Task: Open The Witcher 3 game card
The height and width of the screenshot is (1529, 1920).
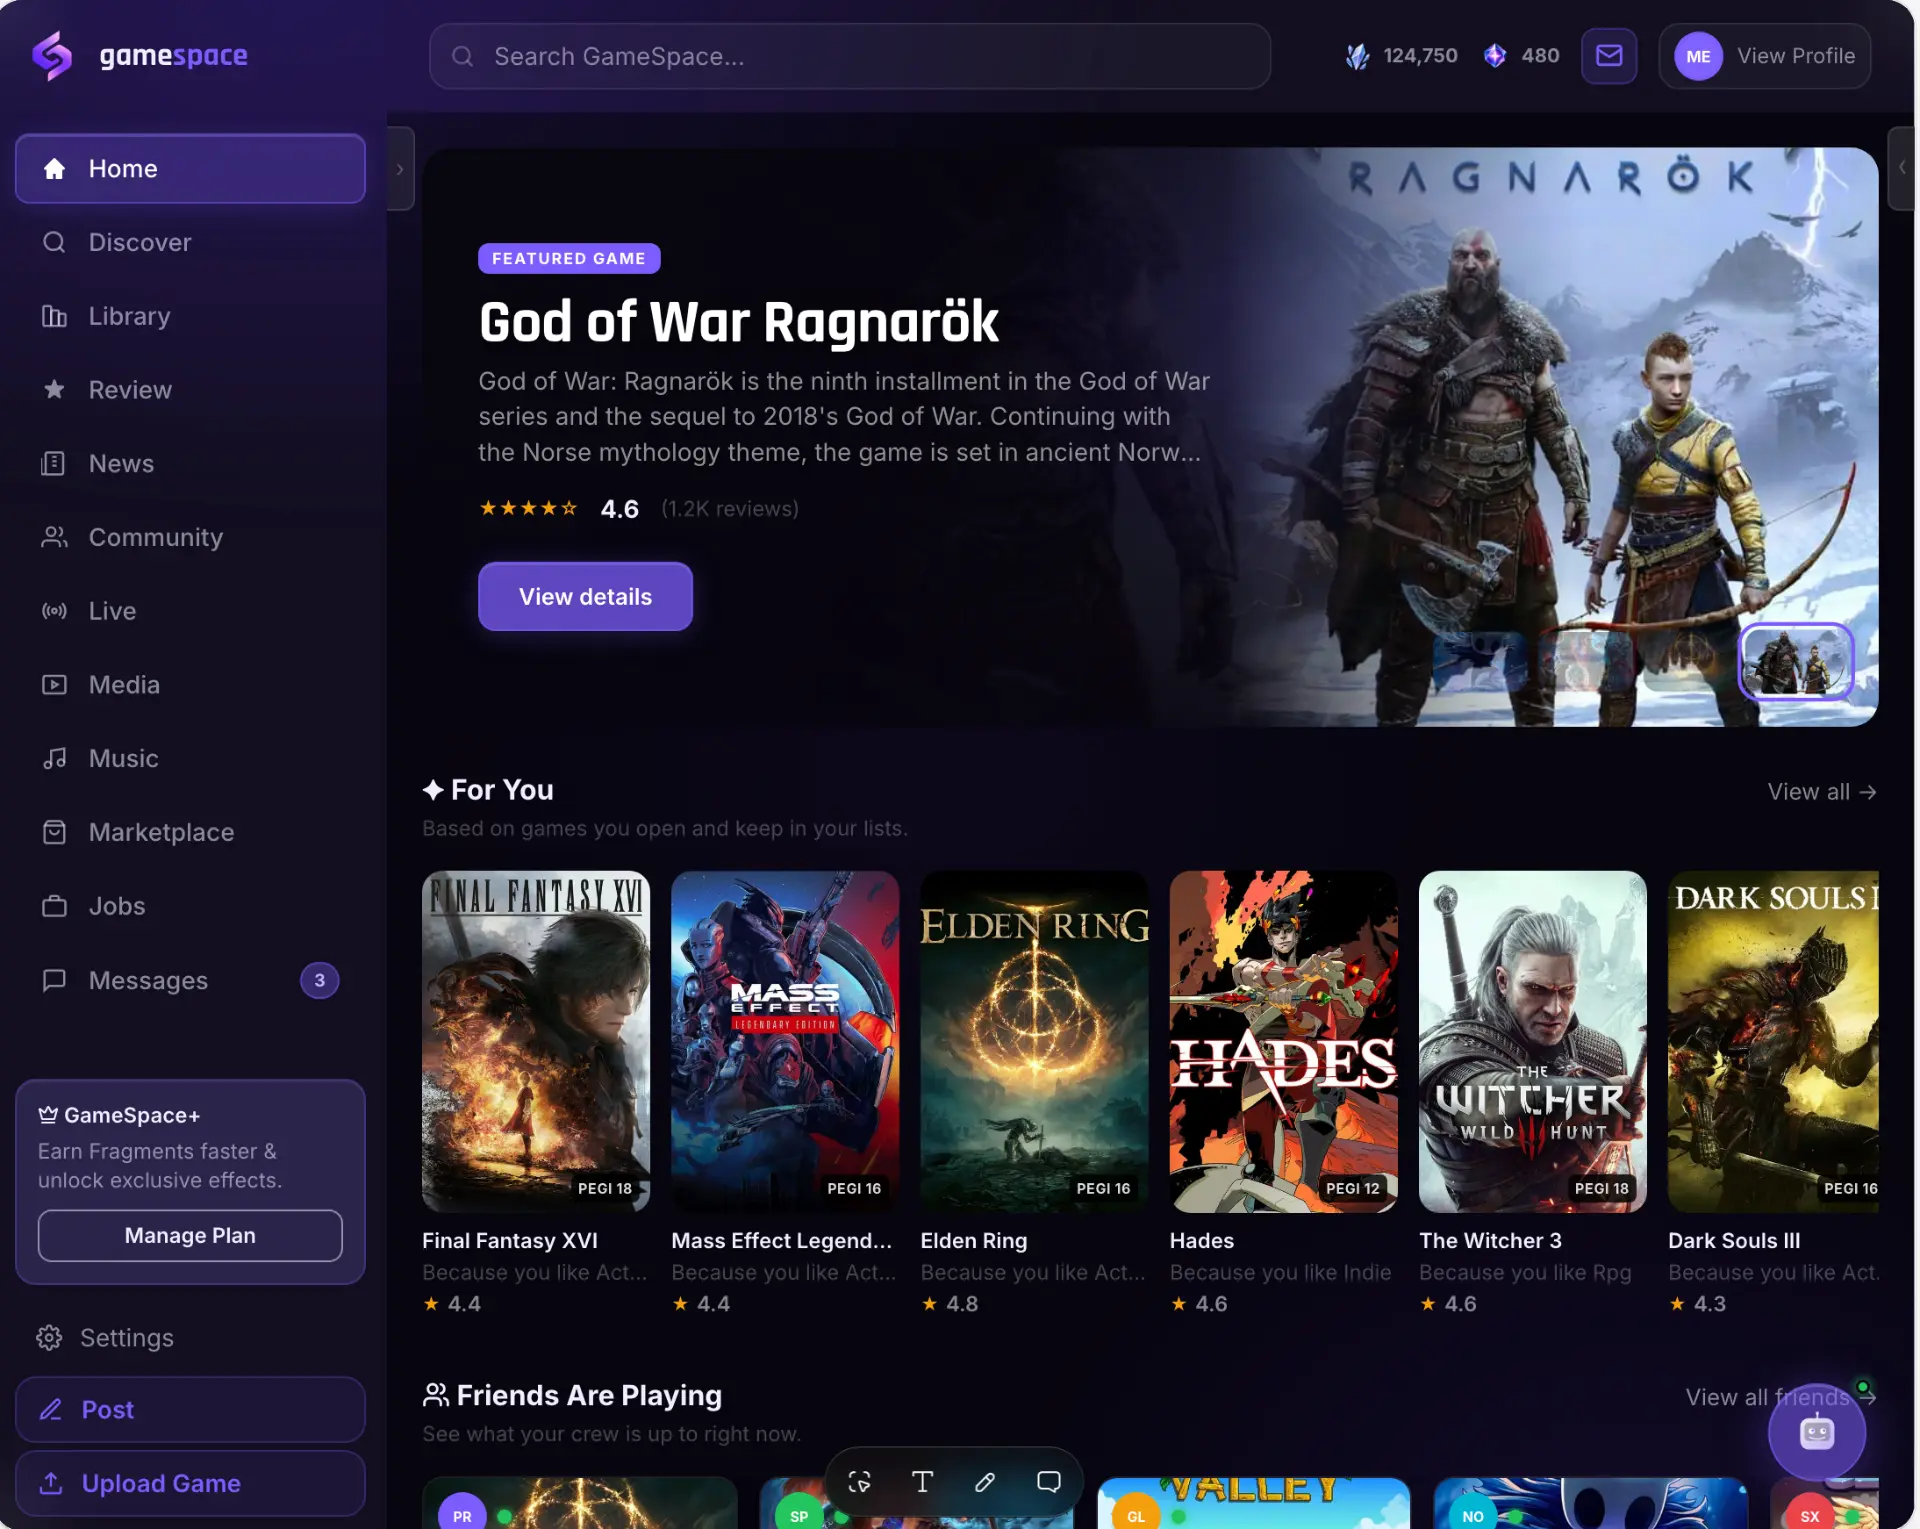Action: (1532, 1092)
